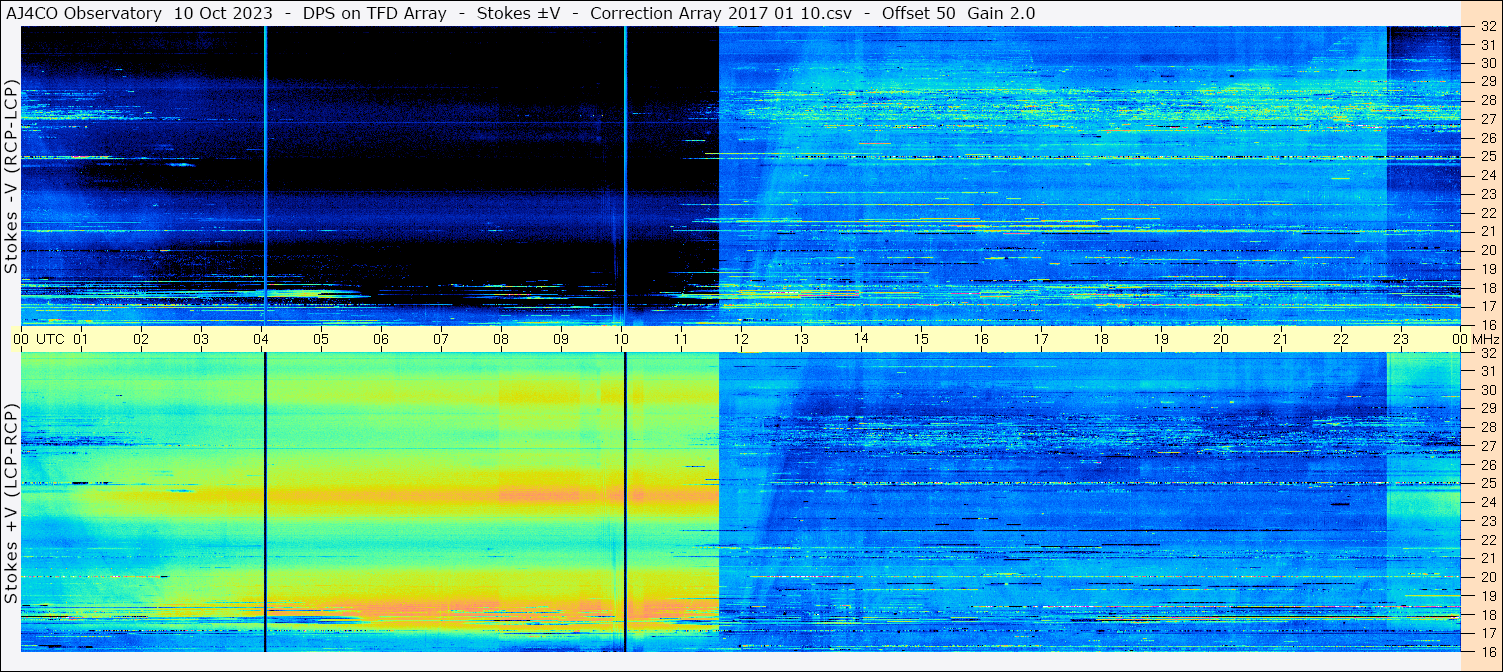The height and width of the screenshot is (672, 1503).
Task: Select the 13 hour tick on time axis
Action: [801, 339]
